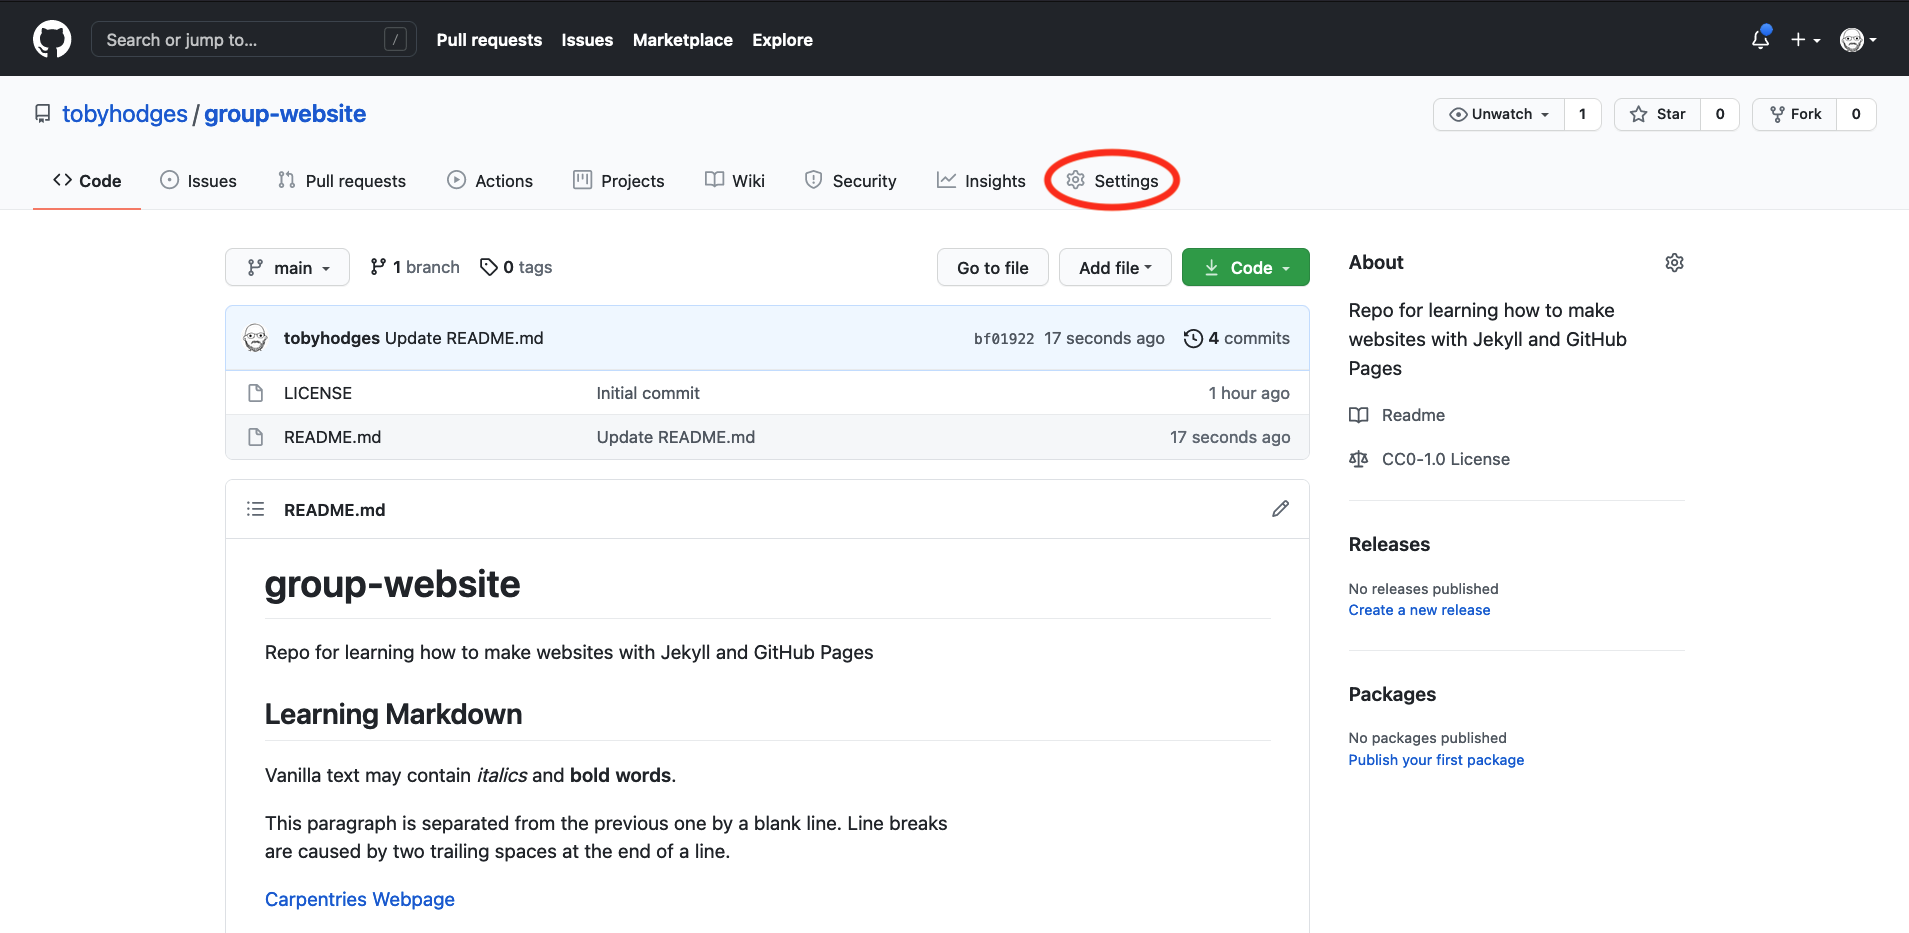Viewport: 1909px width, 933px height.
Task: Open the README.md file in list
Action: [332, 437]
